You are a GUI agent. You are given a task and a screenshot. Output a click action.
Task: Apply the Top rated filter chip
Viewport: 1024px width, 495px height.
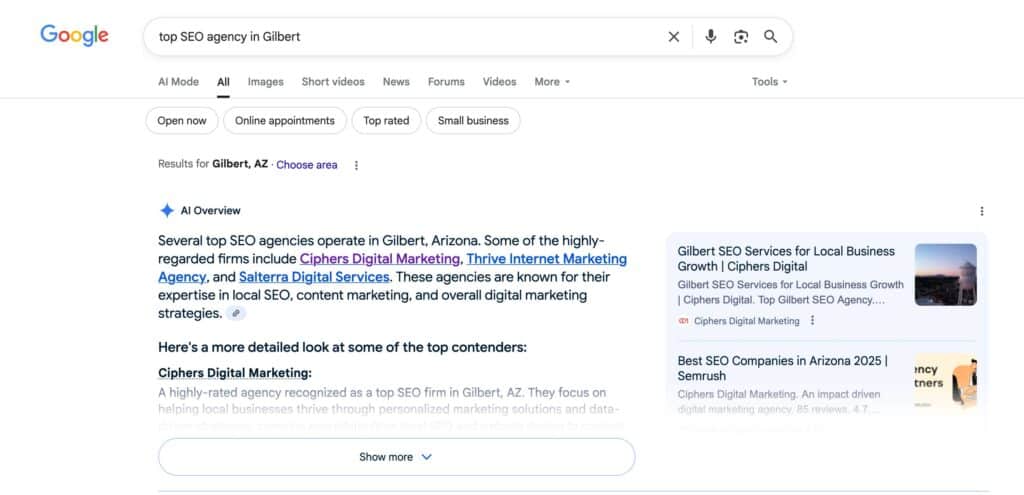386,121
